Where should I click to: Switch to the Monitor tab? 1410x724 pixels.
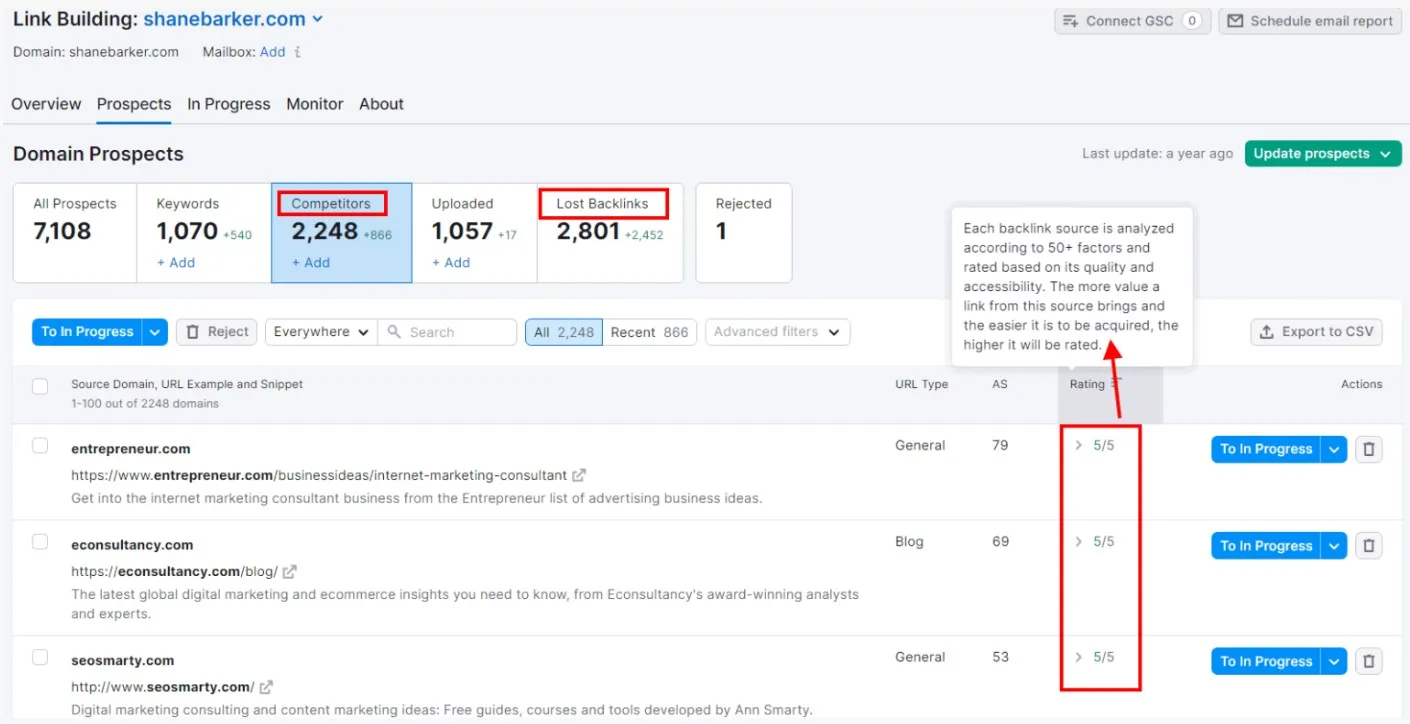coord(315,104)
